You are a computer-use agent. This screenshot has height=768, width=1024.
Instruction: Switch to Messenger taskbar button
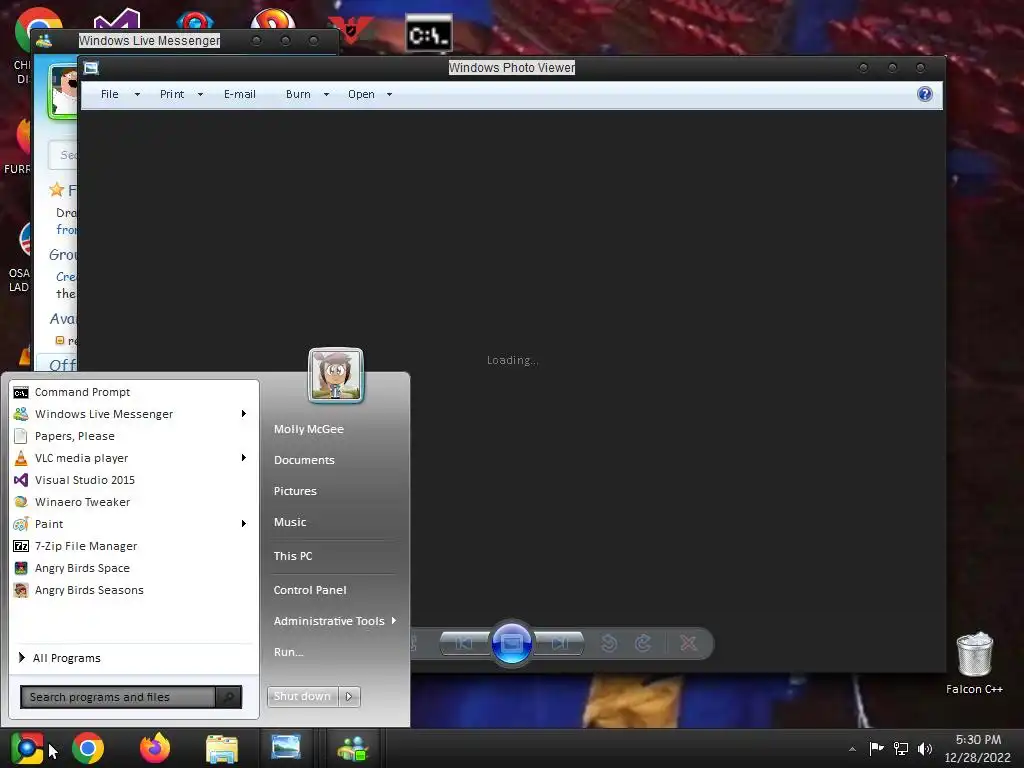pos(353,748)
